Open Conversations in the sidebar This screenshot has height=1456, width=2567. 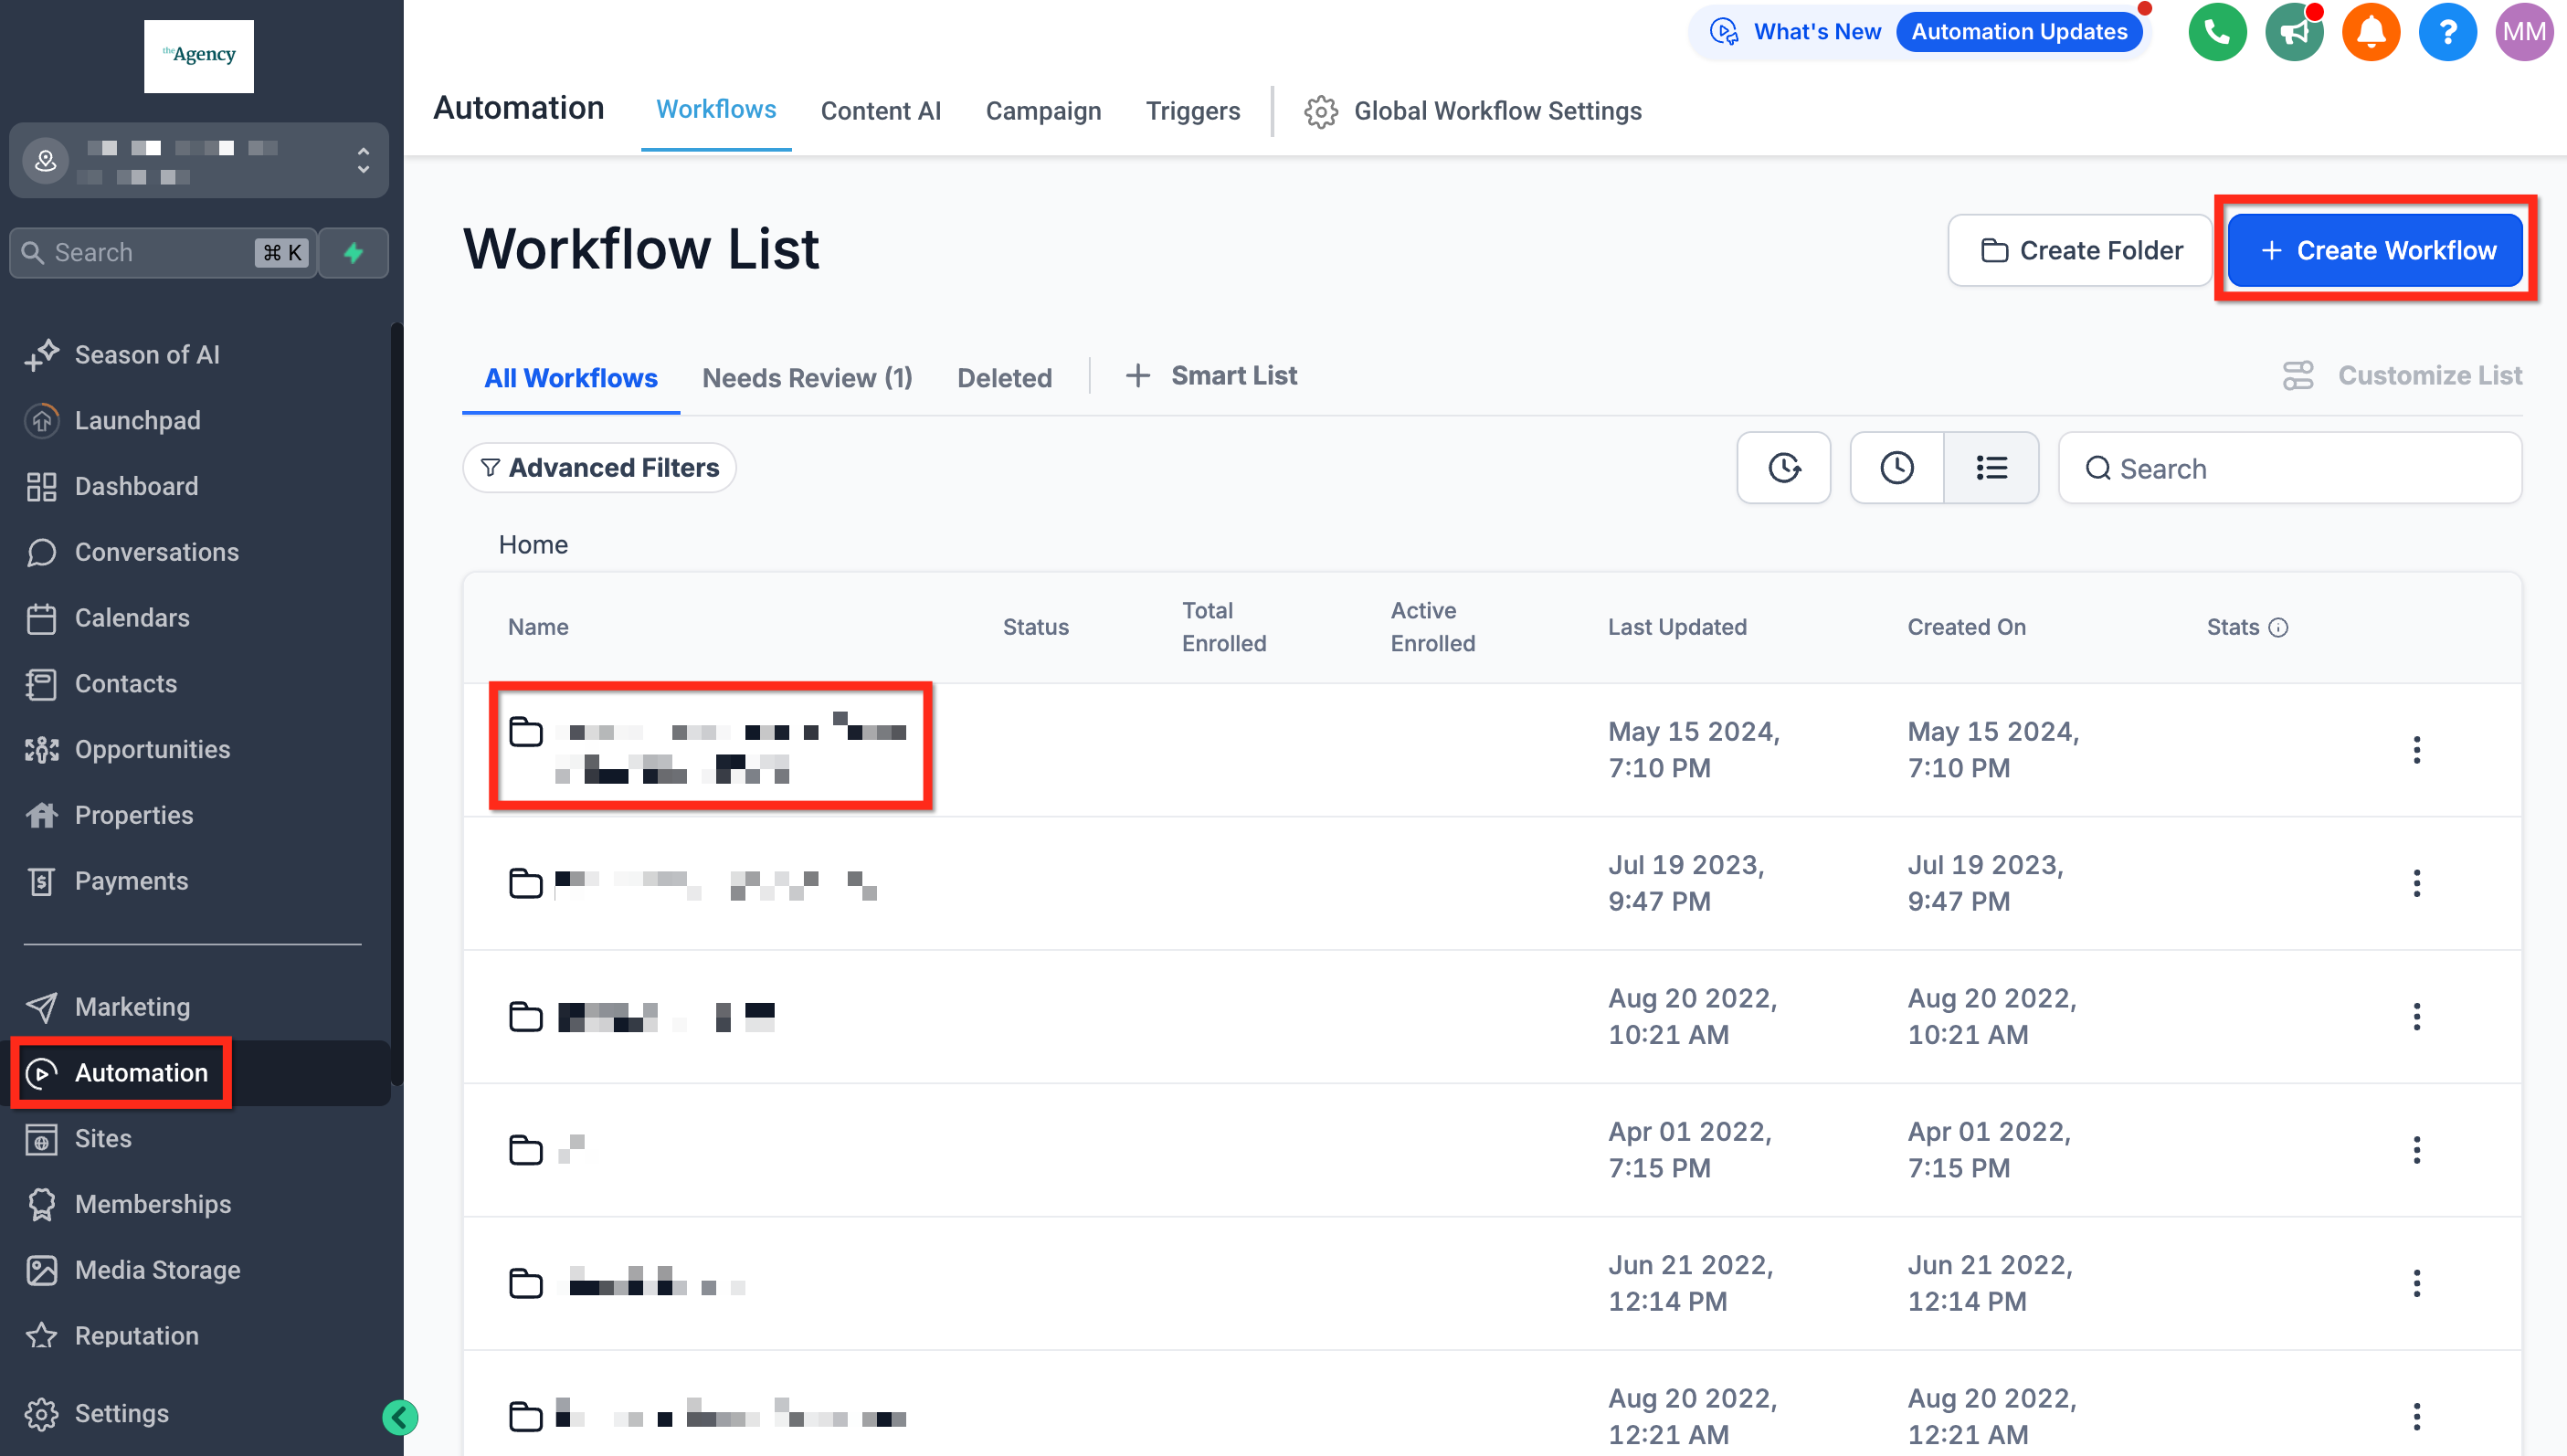(156, 552)
